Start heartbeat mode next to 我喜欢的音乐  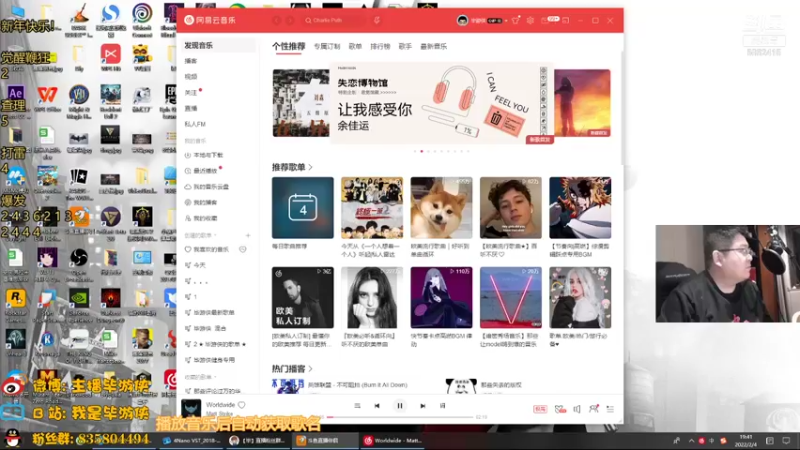(243, 249)
